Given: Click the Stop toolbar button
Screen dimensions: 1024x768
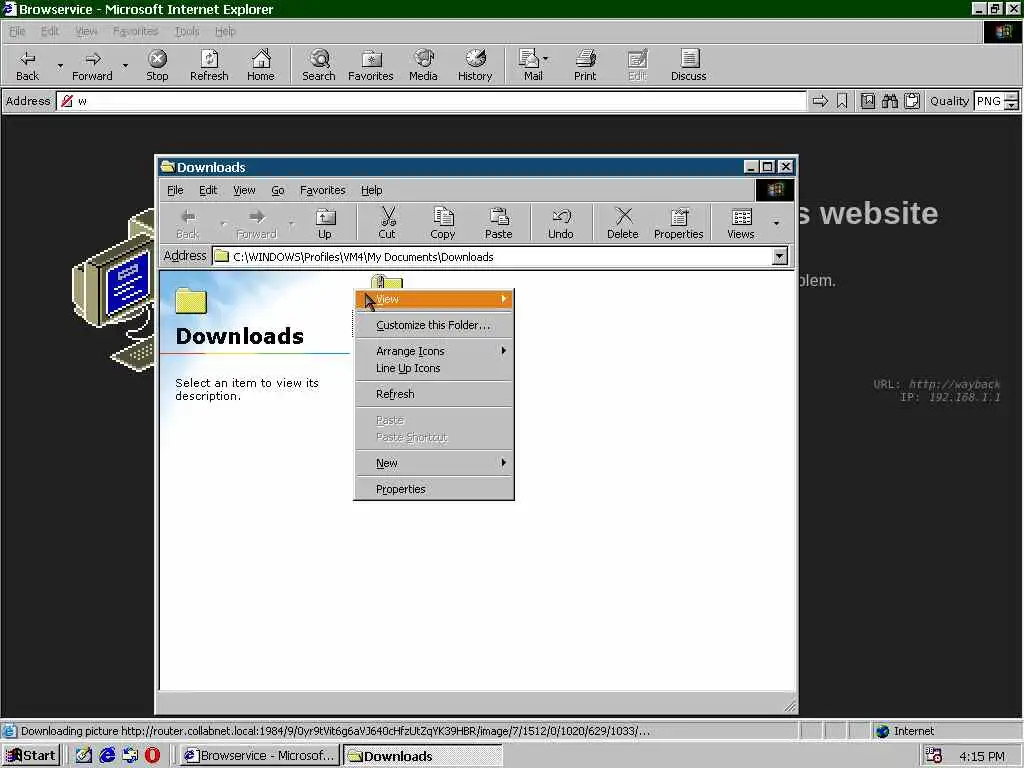Looking at the screenshot, I should [157, 65].
